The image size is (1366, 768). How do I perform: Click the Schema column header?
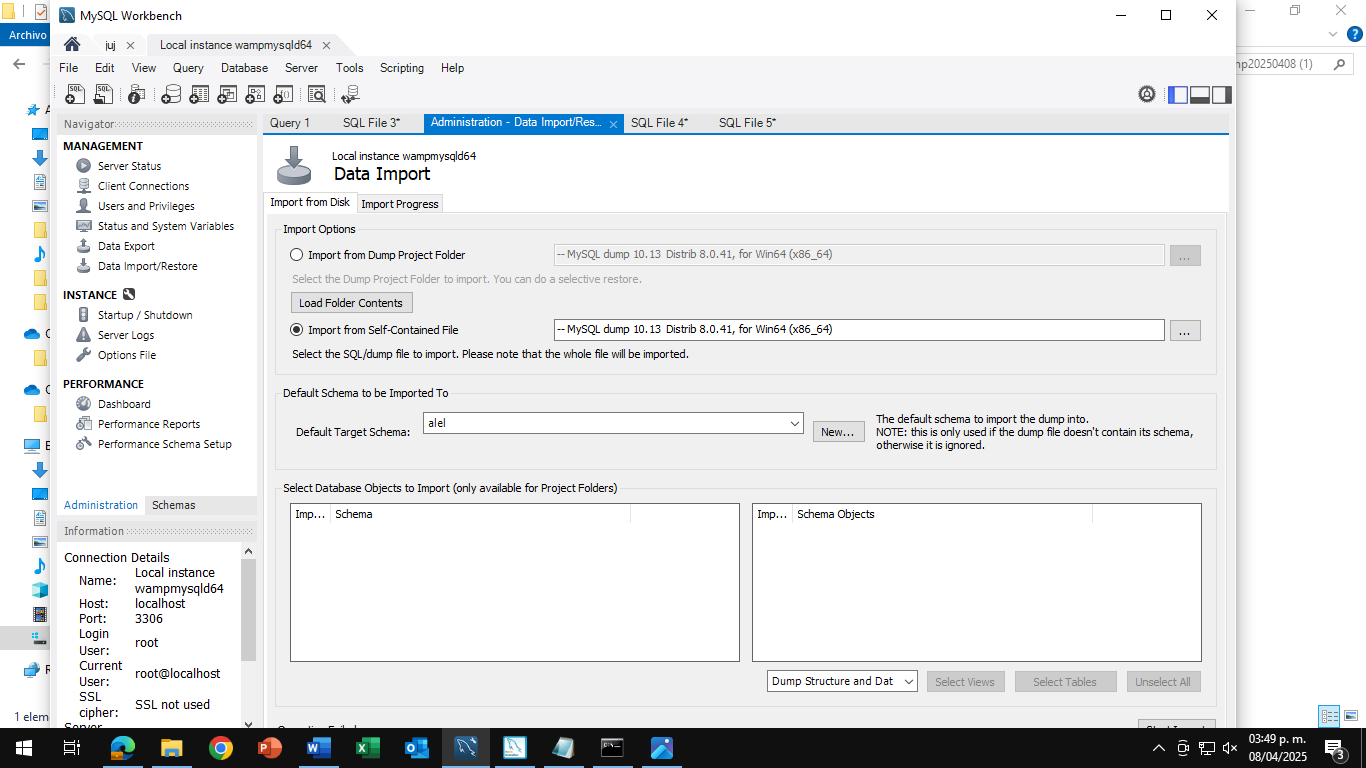(480, 514)
